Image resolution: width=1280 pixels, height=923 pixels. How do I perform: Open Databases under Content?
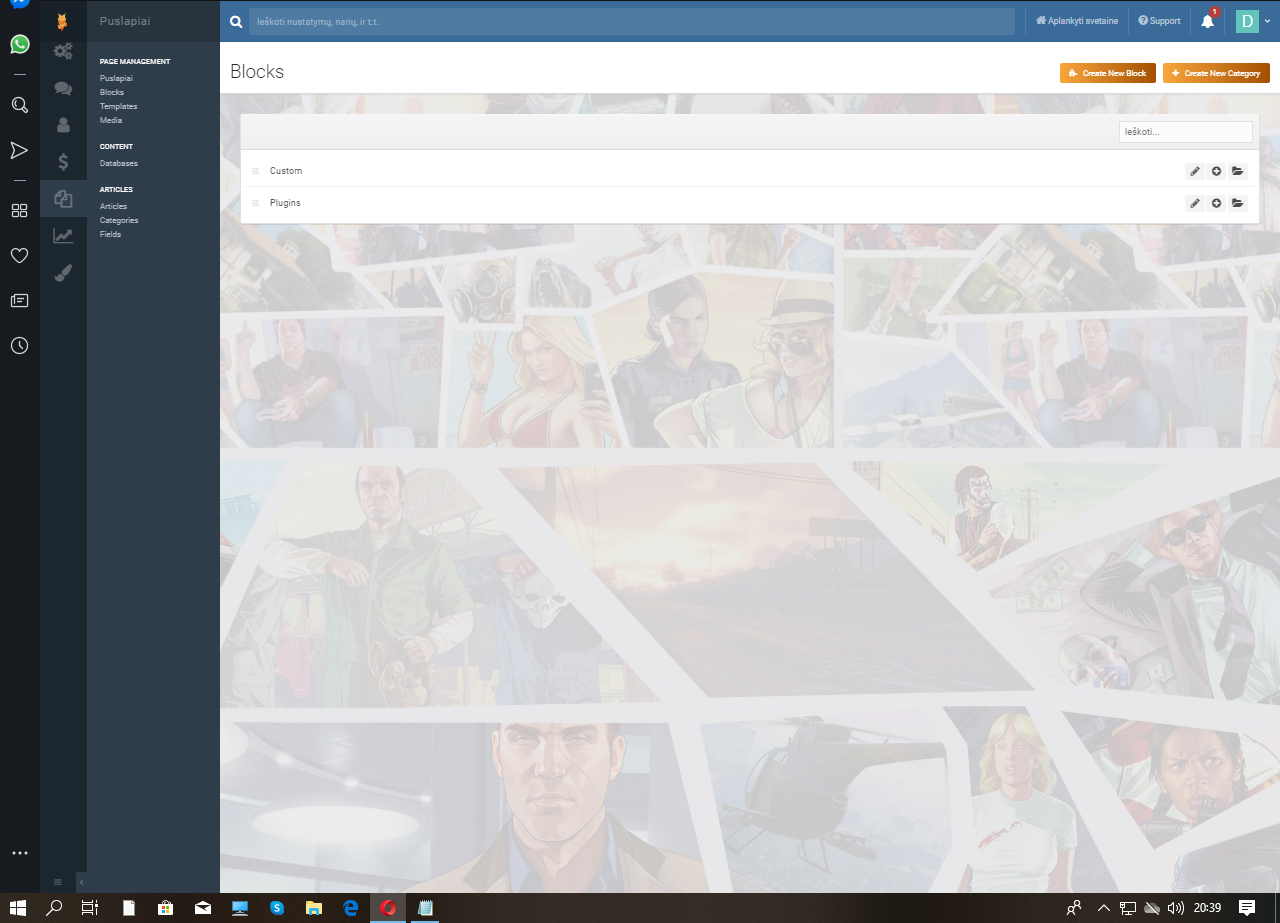pos(119,163)
